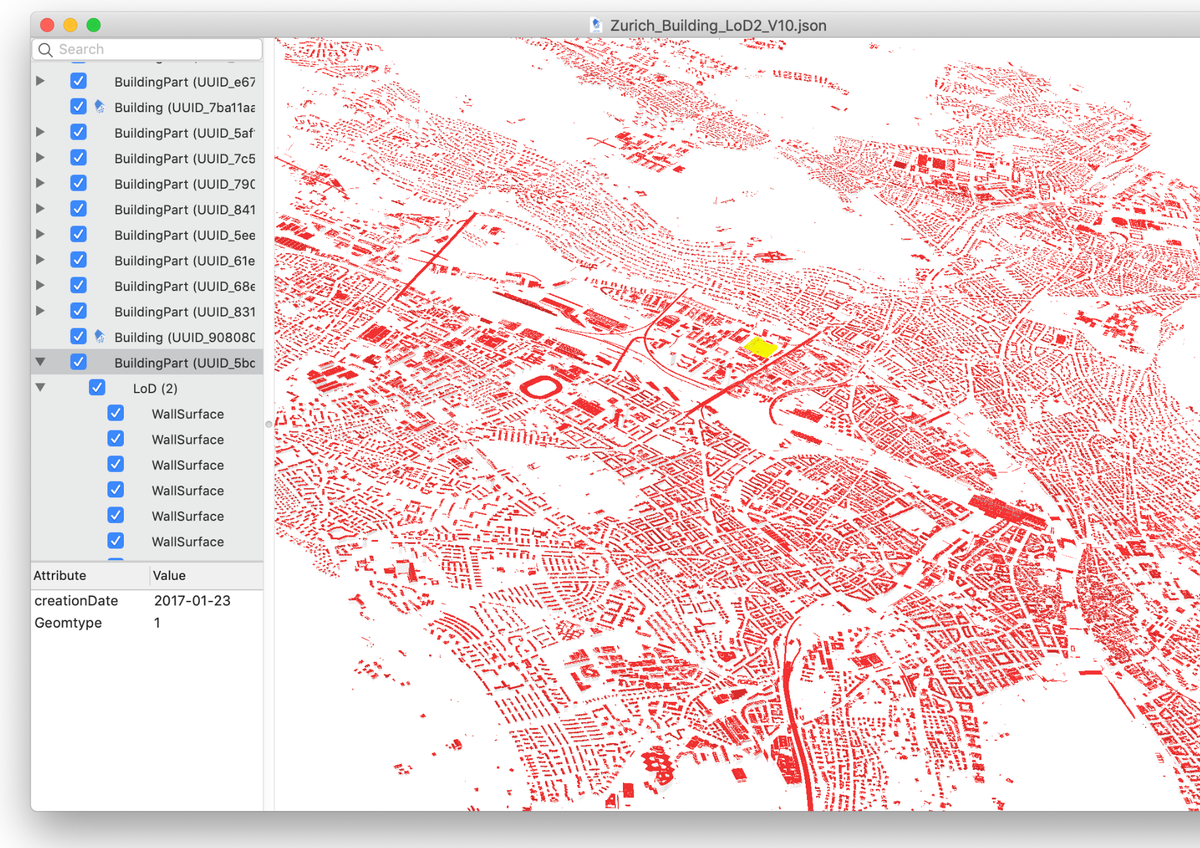Click the magnifier icon in the search box
The width and height of the screenshot is (1200, 848).
point(46,49)
